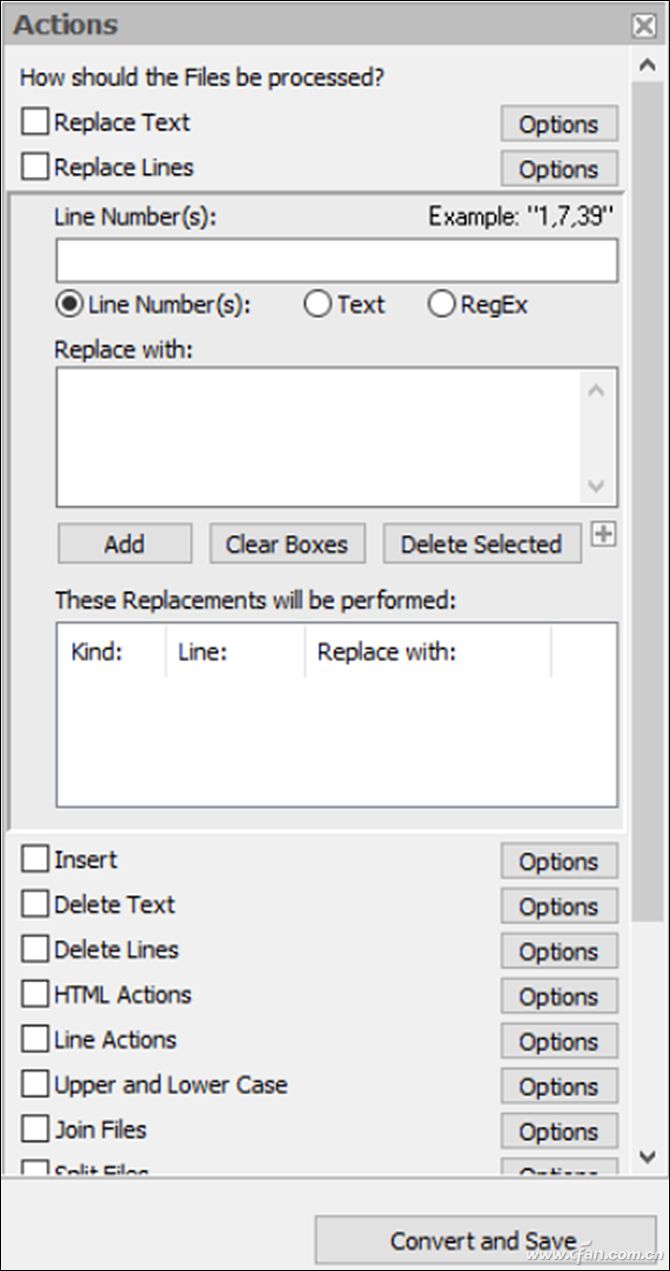Click Clear Boxes button
670x1271 pixels.
click(x=287, y=544)
